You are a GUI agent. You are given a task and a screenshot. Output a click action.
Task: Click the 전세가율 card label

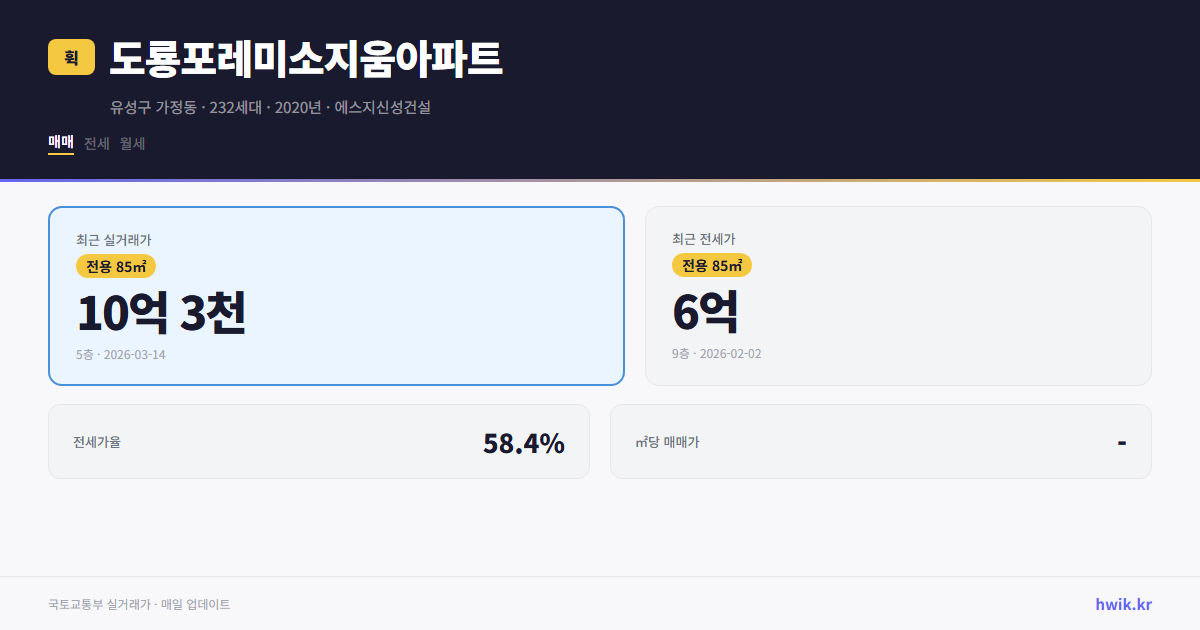97,441
